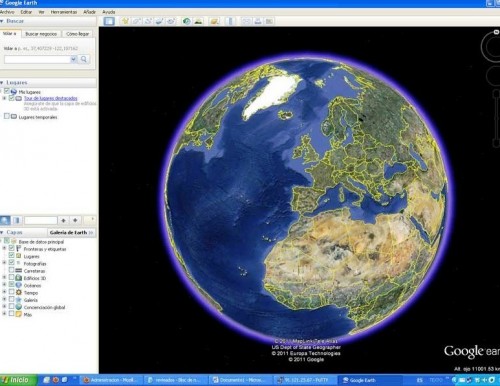Click the panel view toggle button beside globe button
The image size is (500, 386).
pos(16,220)
